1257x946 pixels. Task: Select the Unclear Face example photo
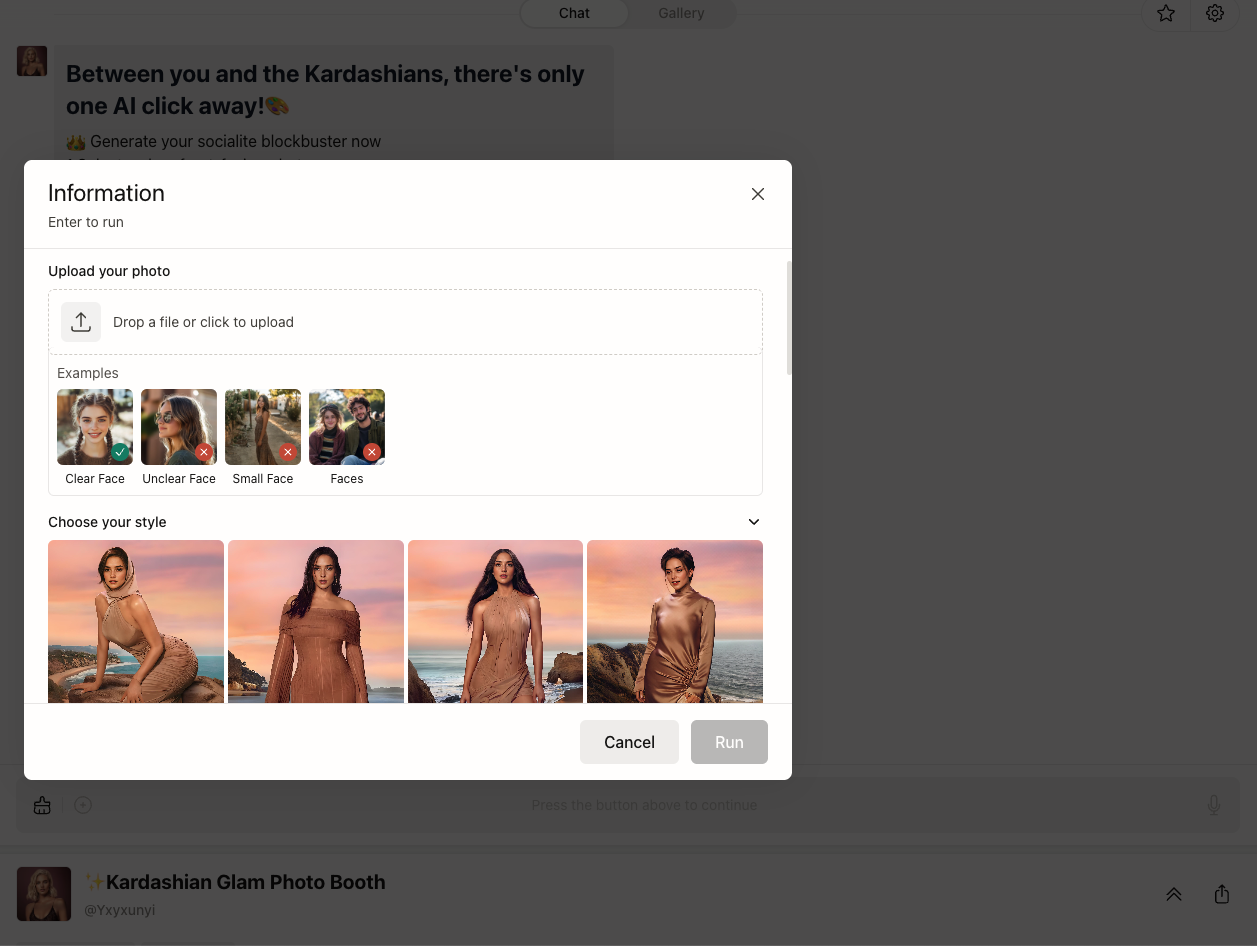[179, 427]
